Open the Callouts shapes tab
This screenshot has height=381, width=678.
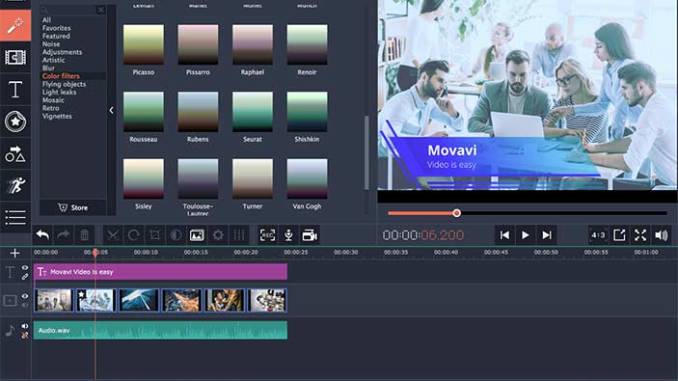pyautogui.click(x=16, y=154)
